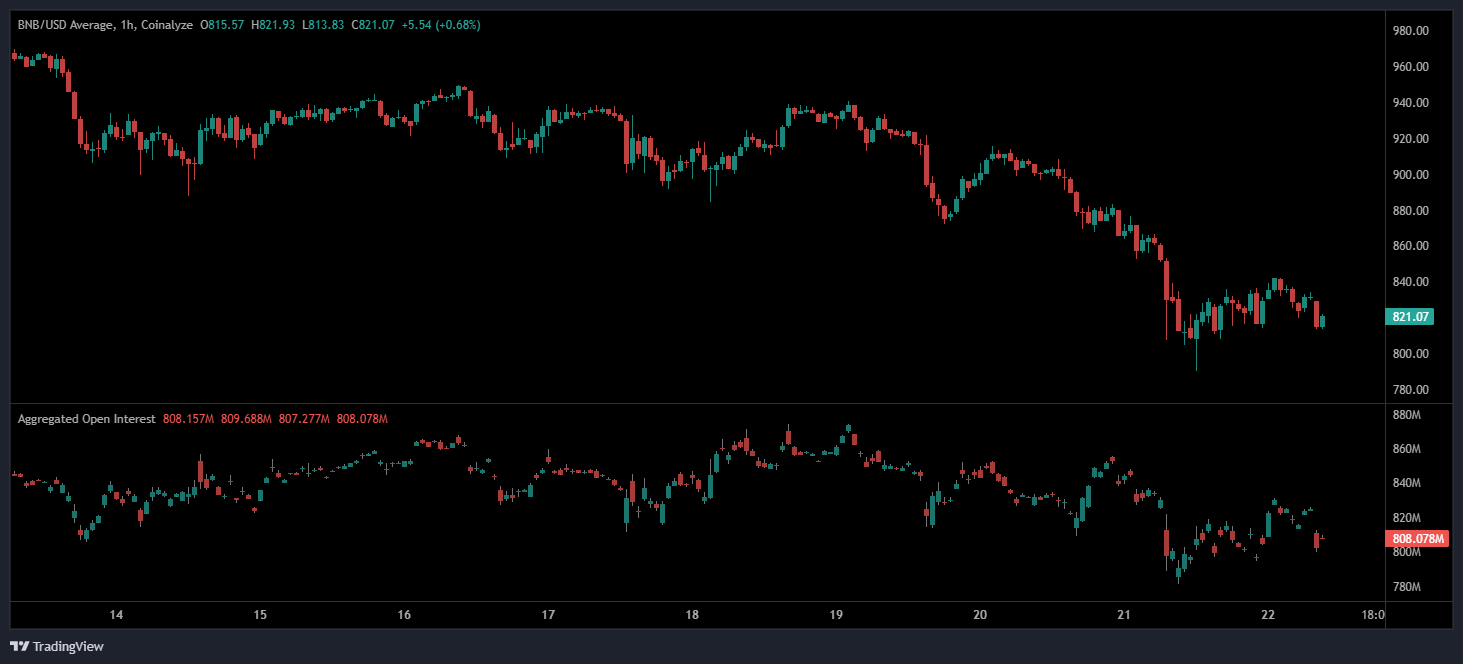Click the 860M level on open interest scale
Screen dimensions: 1463x664
point(1408,449)
